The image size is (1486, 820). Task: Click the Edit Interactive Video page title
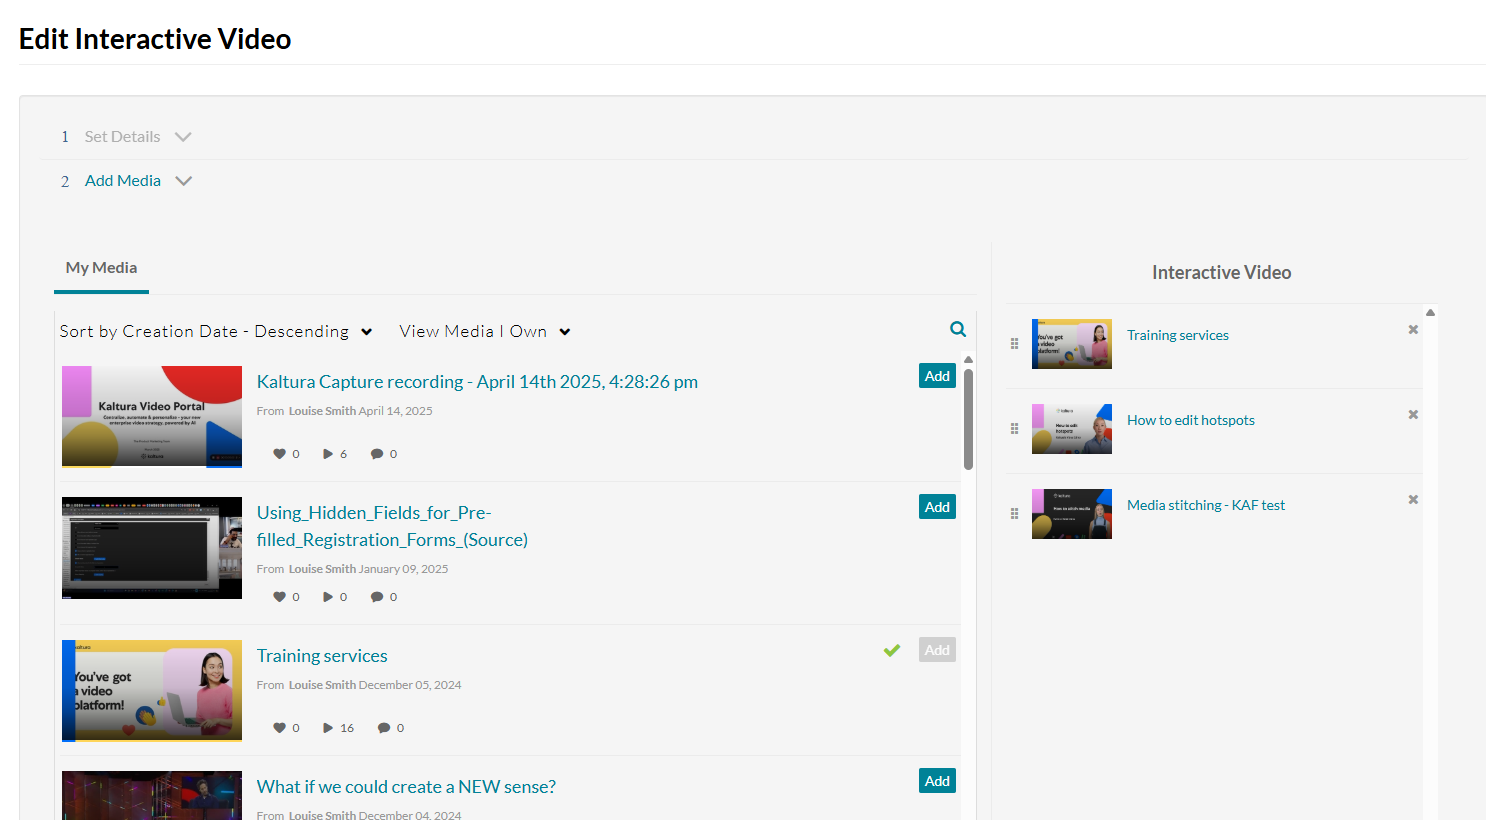pos(155,39)
